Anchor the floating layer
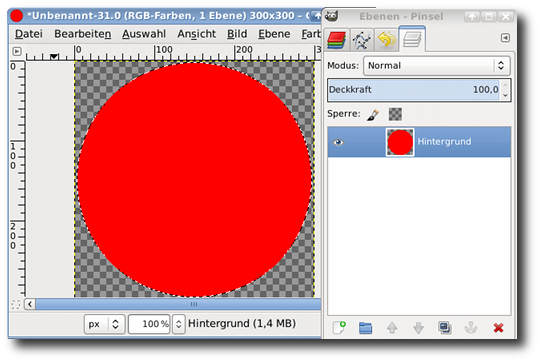540x362 pixels. [471, 328]
